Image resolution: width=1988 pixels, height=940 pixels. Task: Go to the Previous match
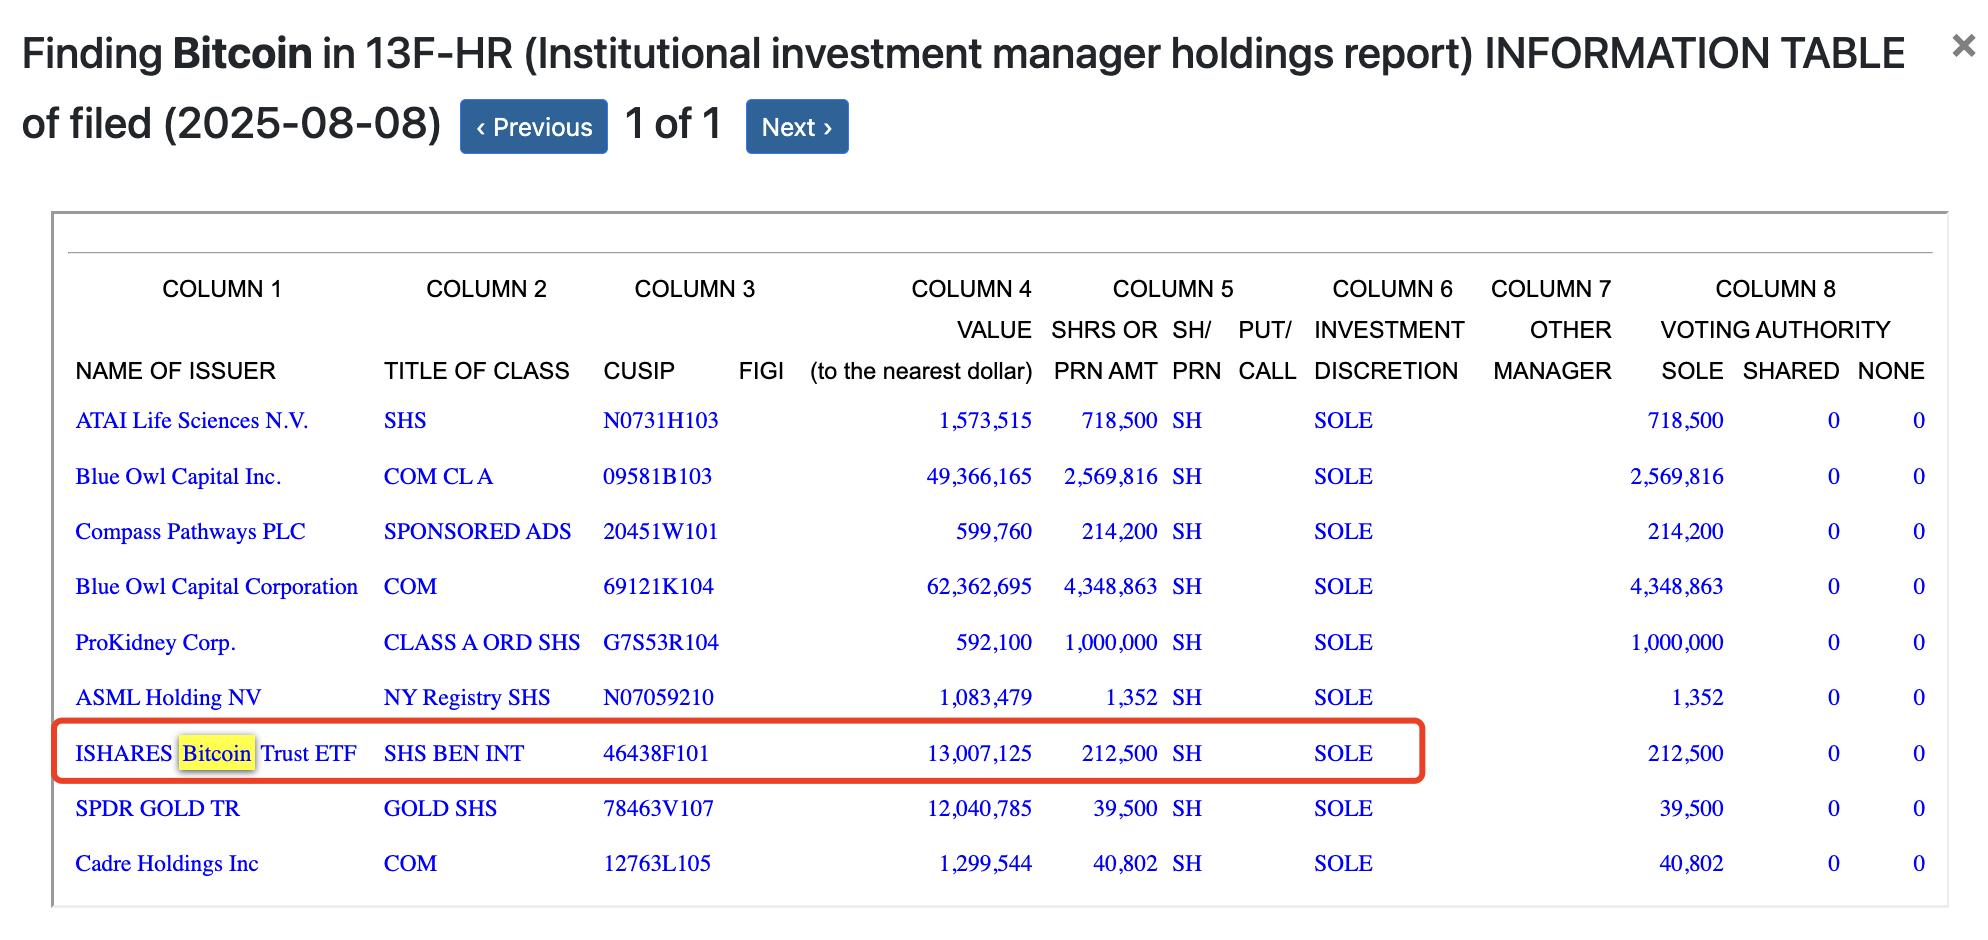[x=534, y=127]
